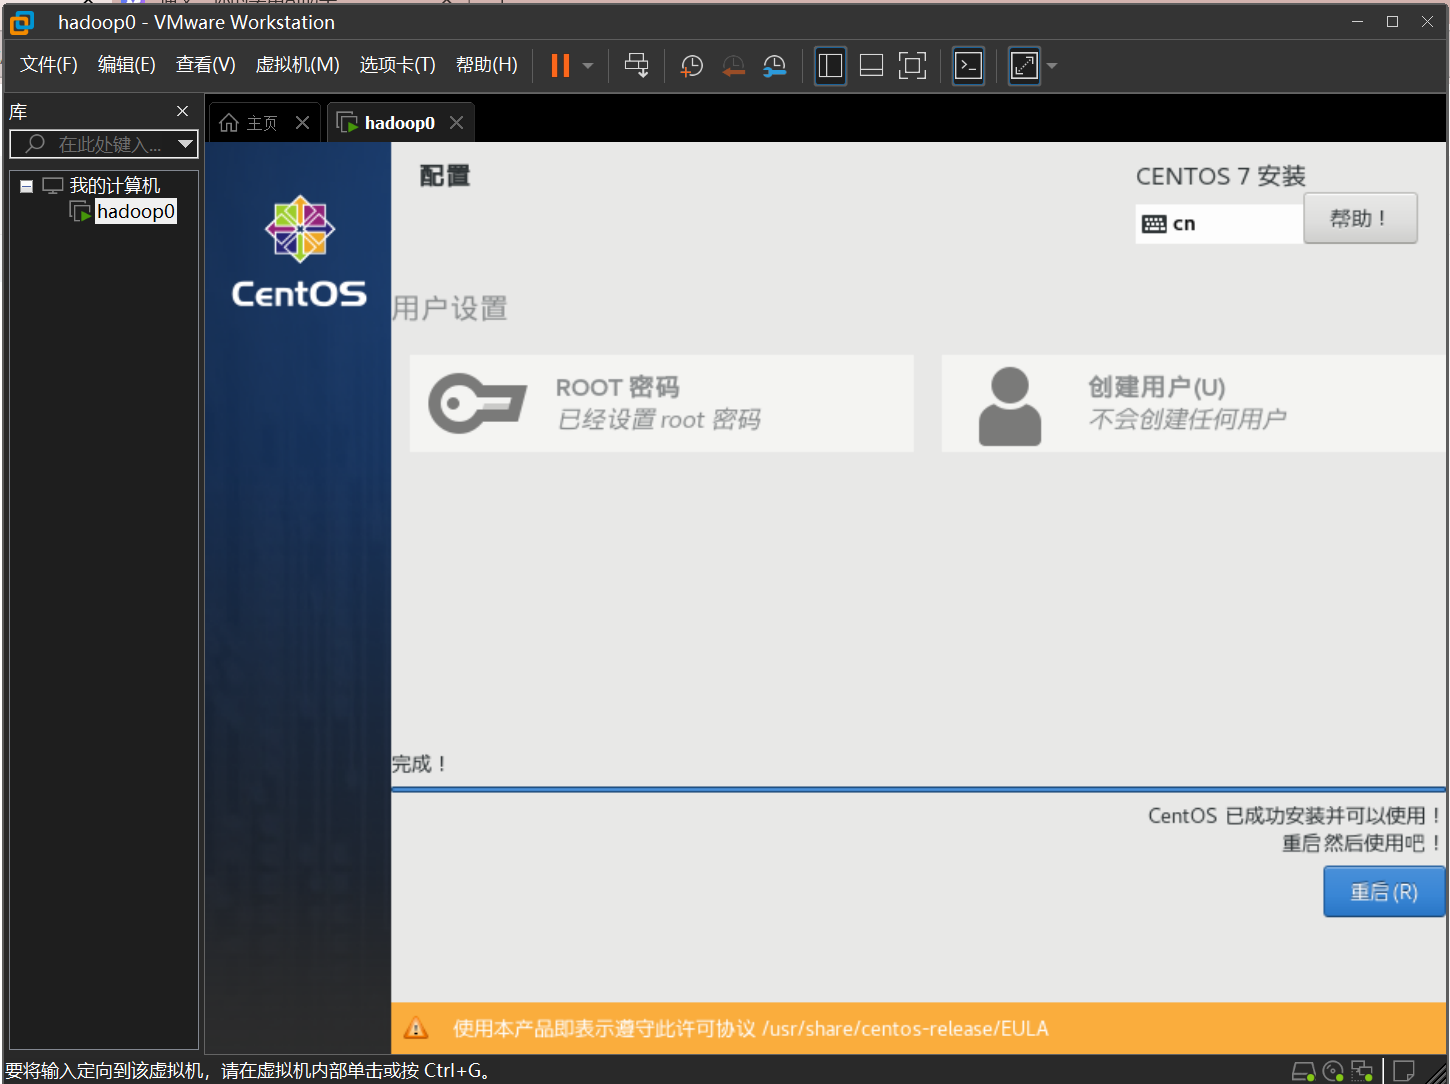
Task: Click the stretch guest display icon
Action: pos(1024,66)
